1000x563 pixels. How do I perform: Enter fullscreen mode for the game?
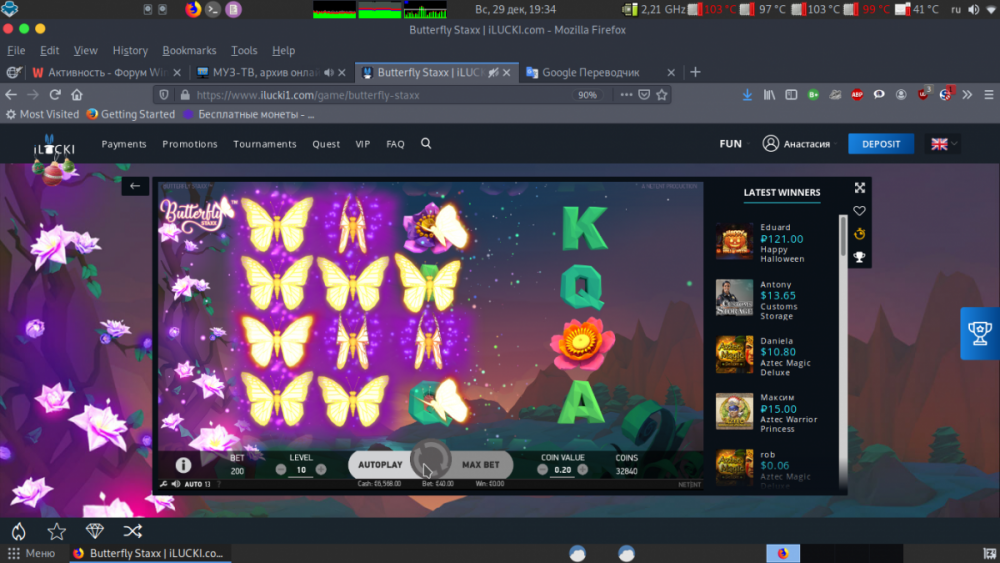click(x=859, y=188)
